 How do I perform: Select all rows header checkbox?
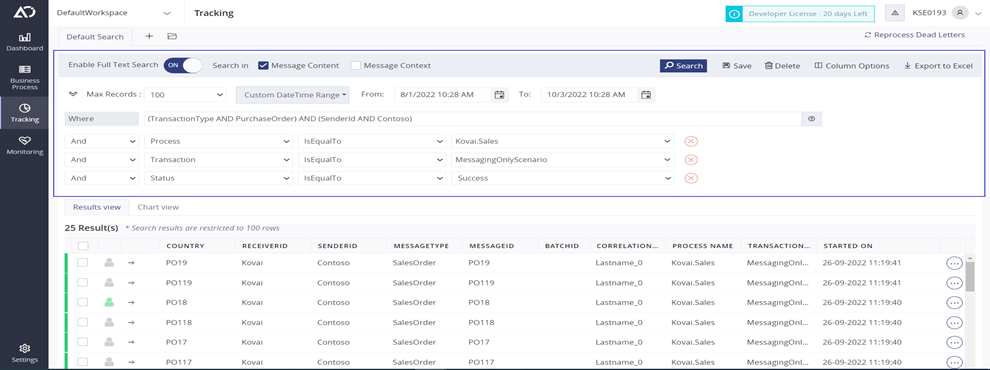click(x=83, y=246)
